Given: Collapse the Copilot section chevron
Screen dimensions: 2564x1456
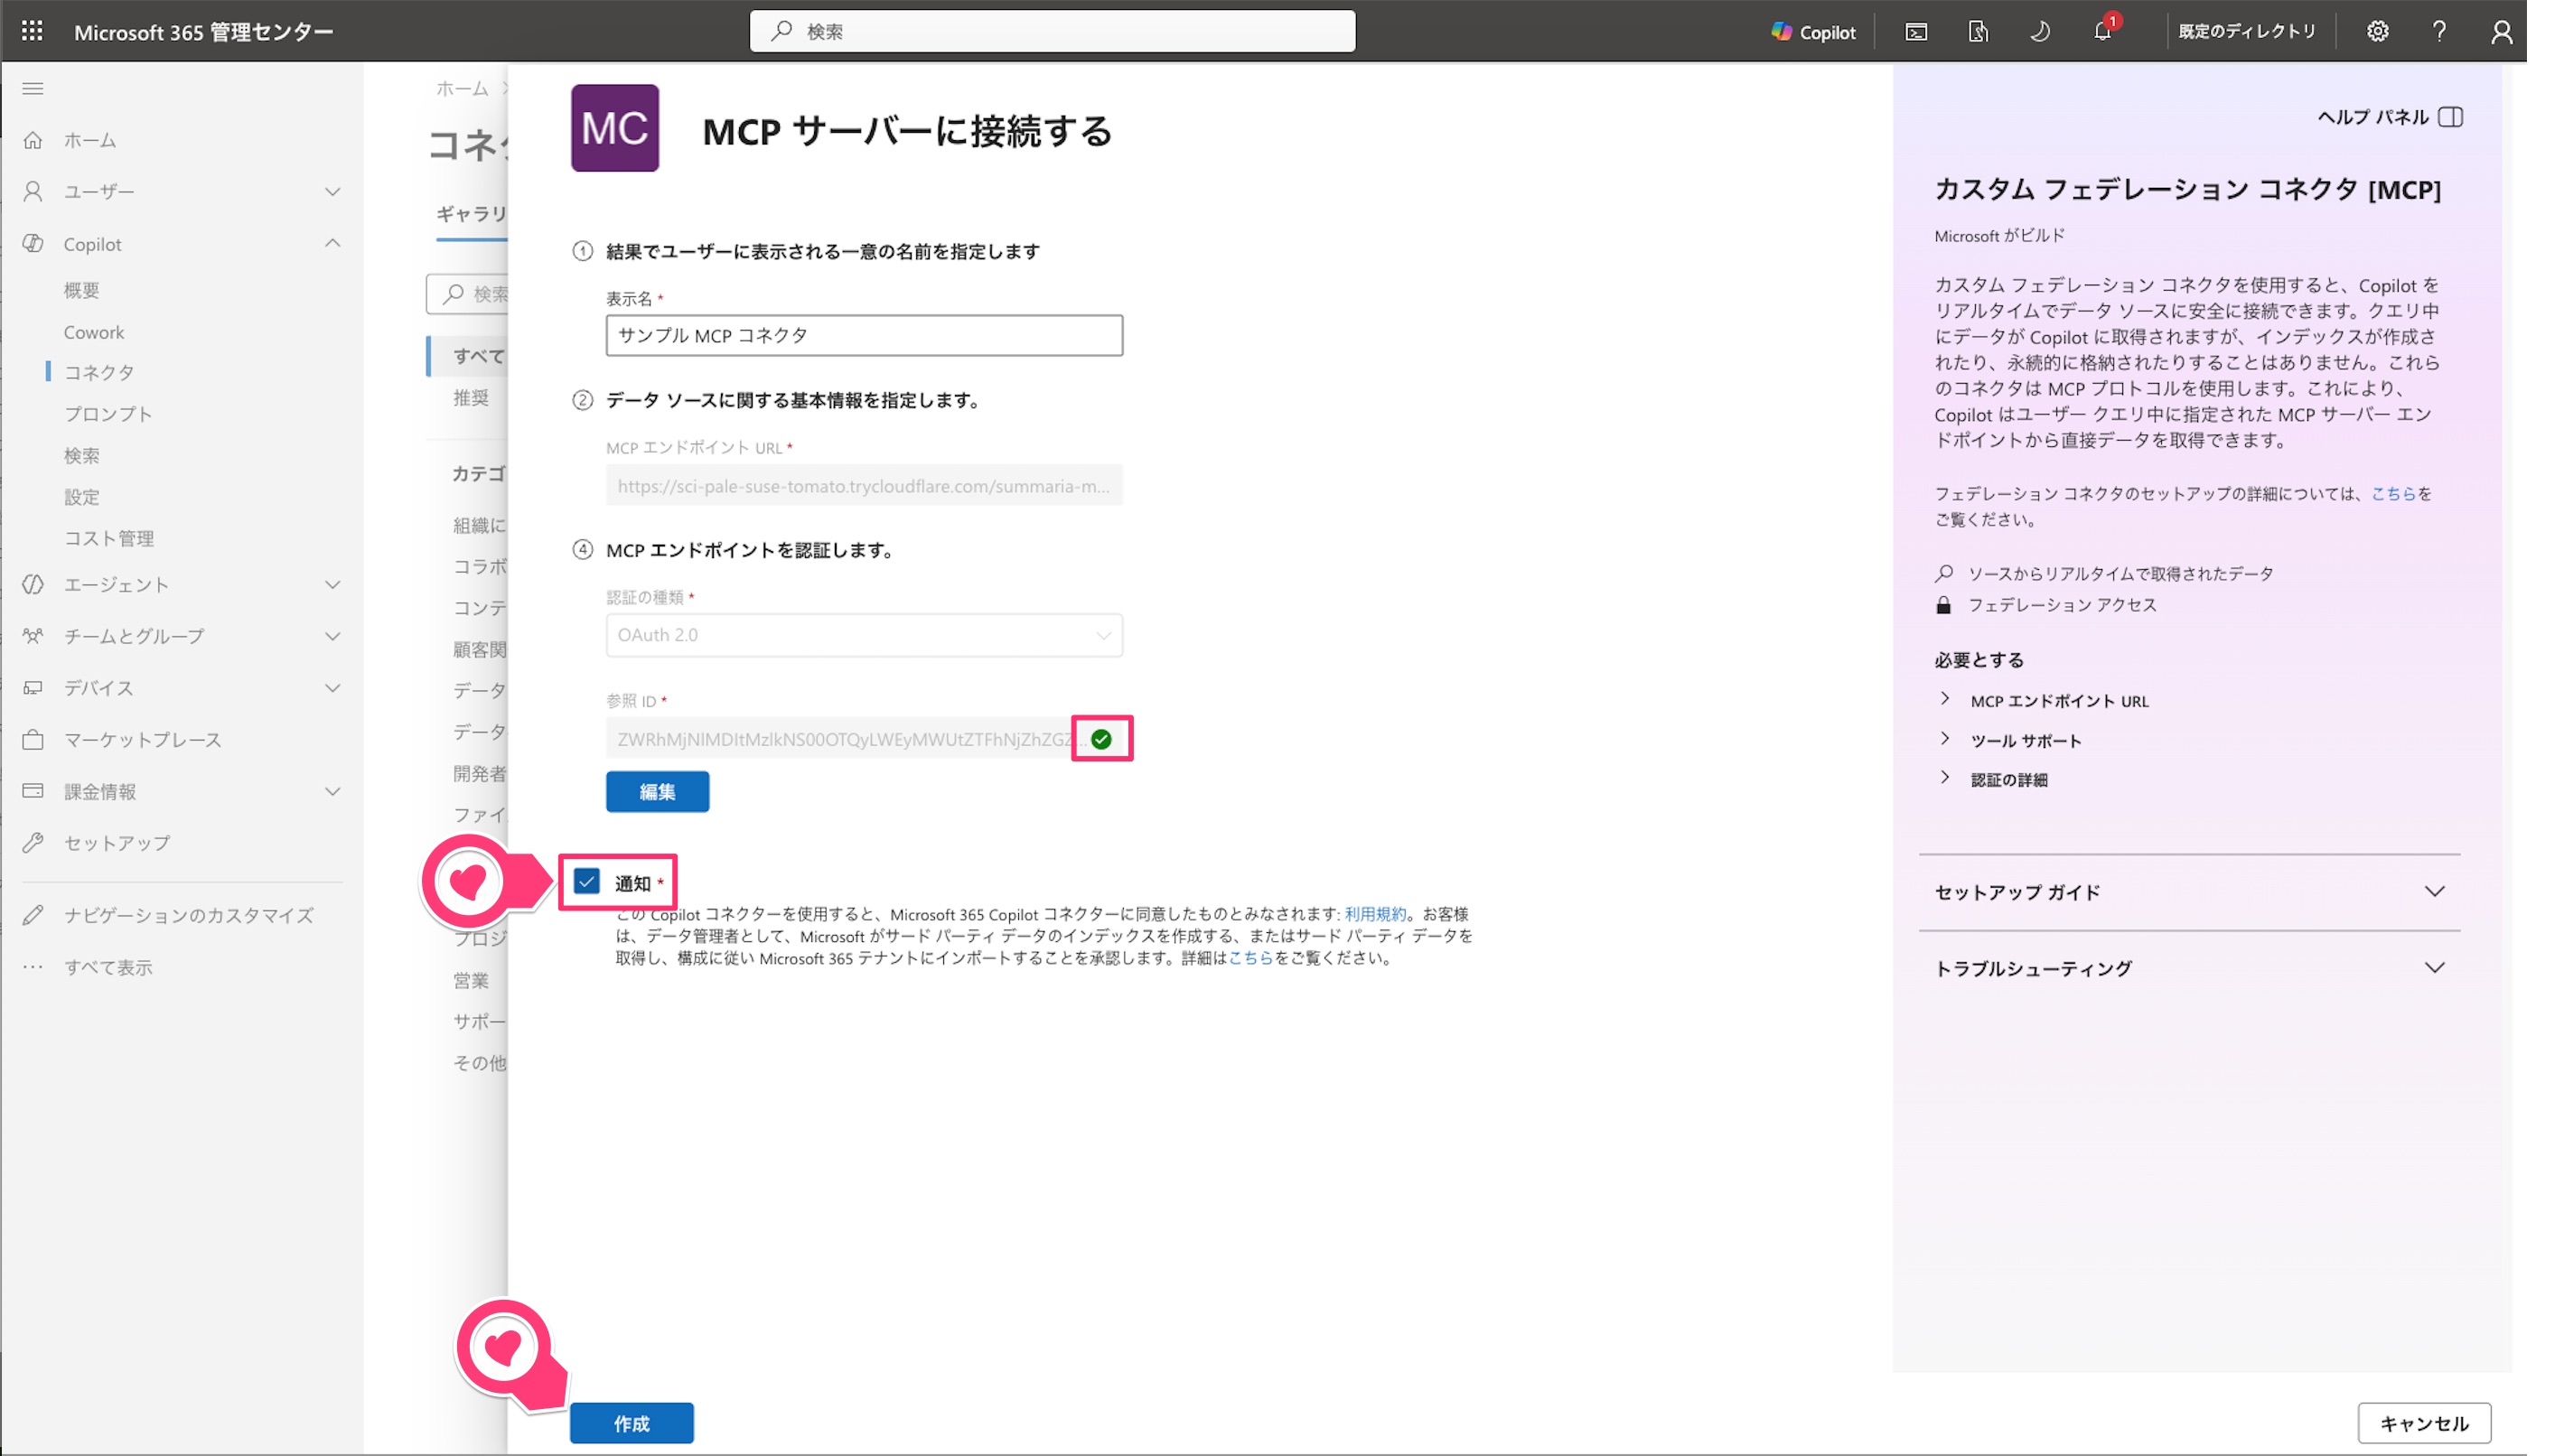Looking at the screenshot, I should [333, 243].
